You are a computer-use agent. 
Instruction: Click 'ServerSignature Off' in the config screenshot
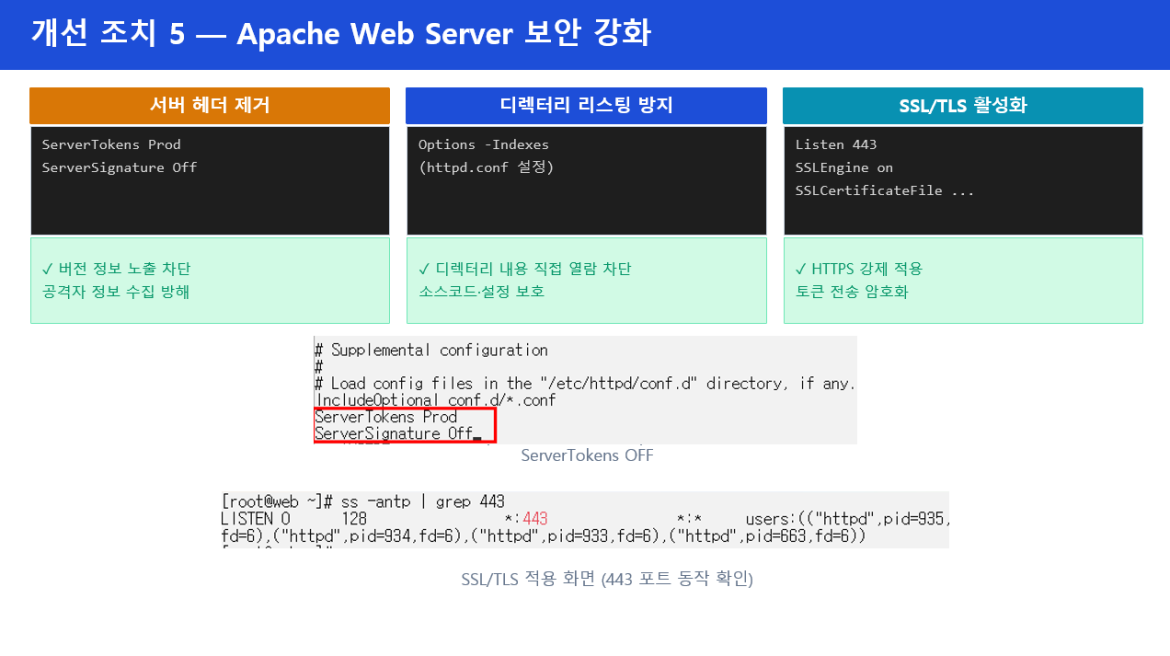click(x=394, y=434)
